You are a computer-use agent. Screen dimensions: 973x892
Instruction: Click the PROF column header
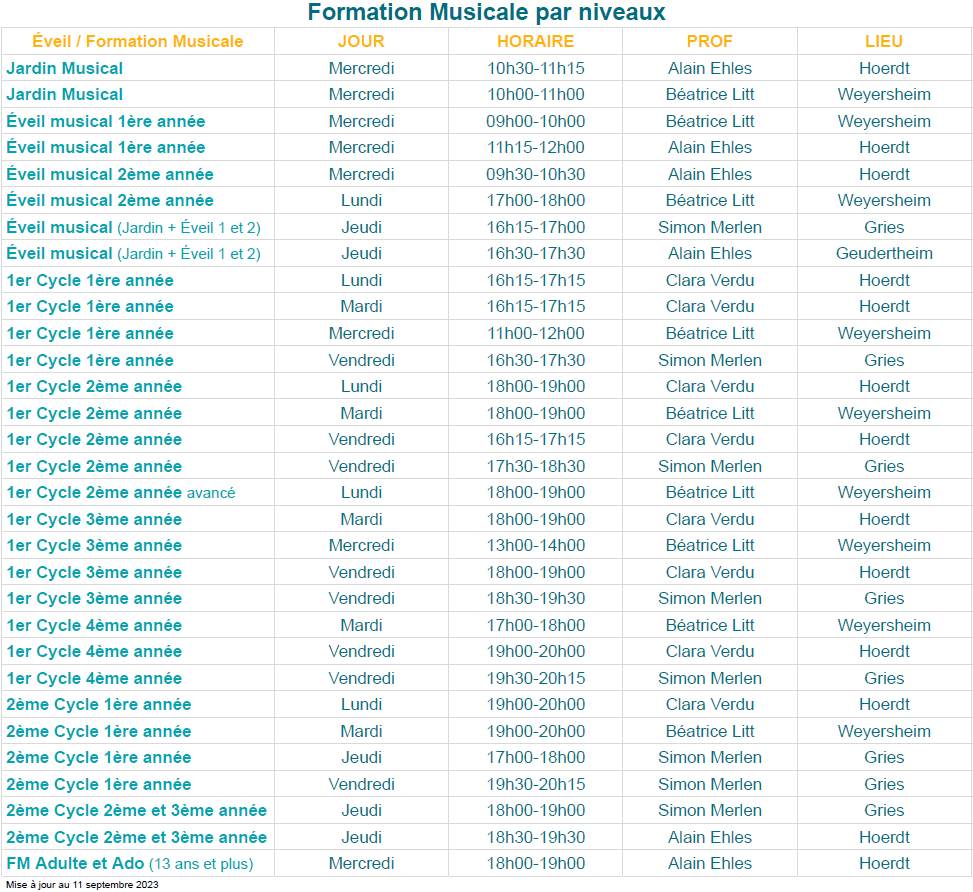[x=710, y=42]
